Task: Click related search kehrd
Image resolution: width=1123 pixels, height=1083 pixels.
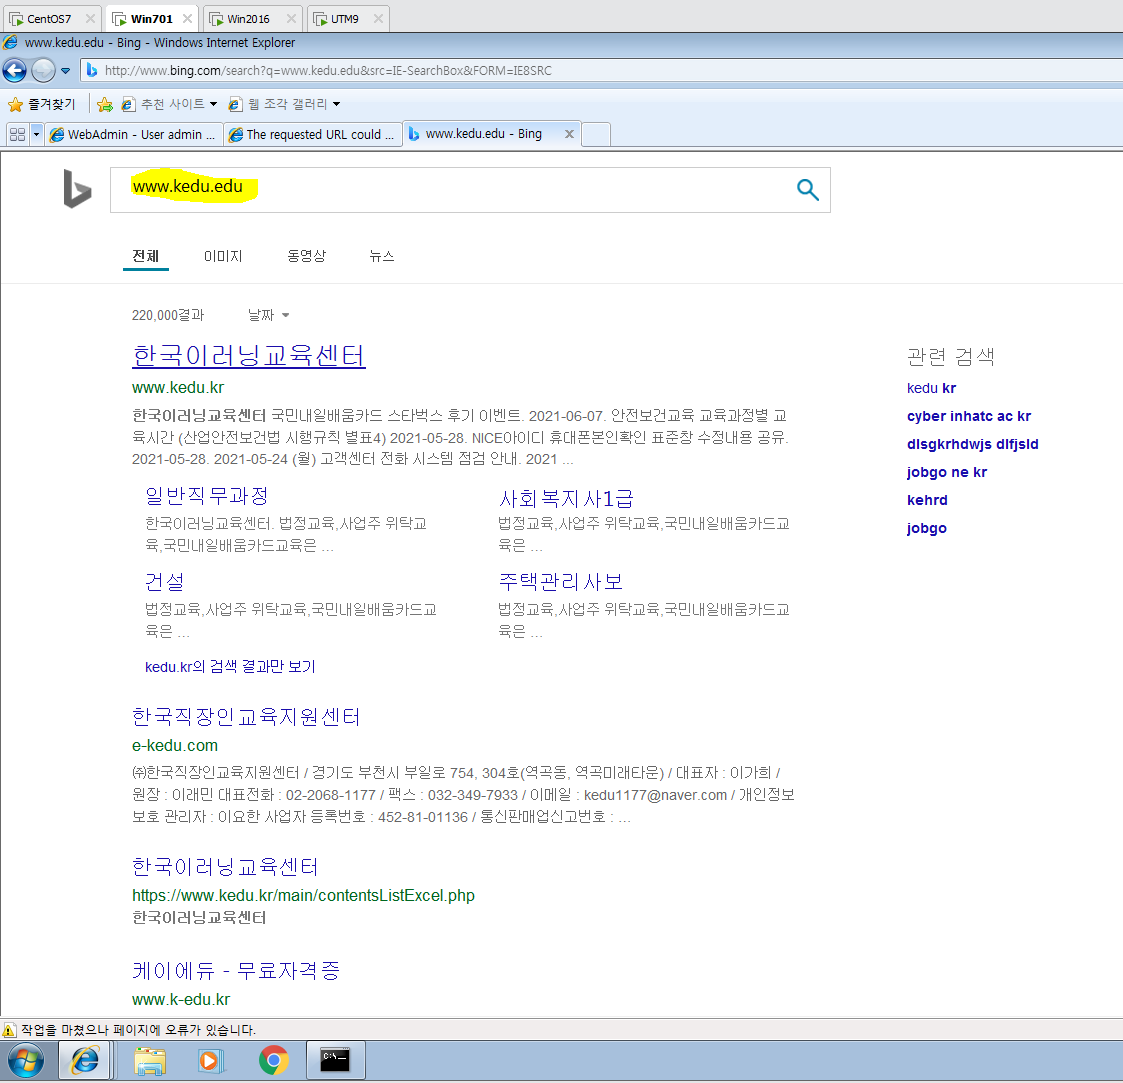Action: tap(927, 500)
